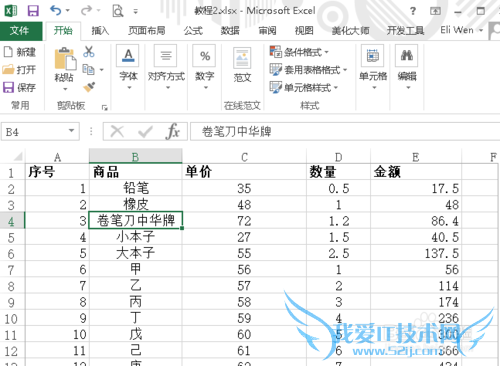Viewport: 500px width, 366px height.
Task: Click cell containing 橡皮
Action: (x=136, y=204)
